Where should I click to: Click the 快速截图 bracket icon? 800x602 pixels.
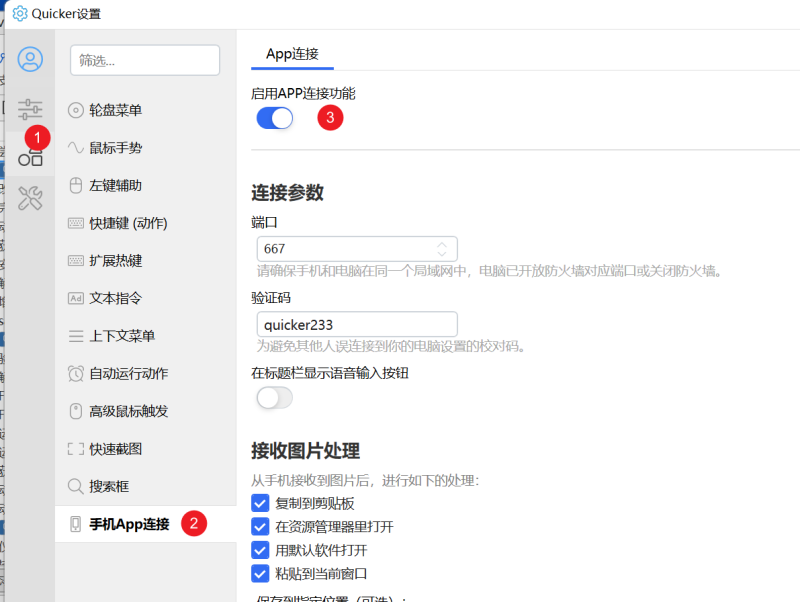pos(76,449)
